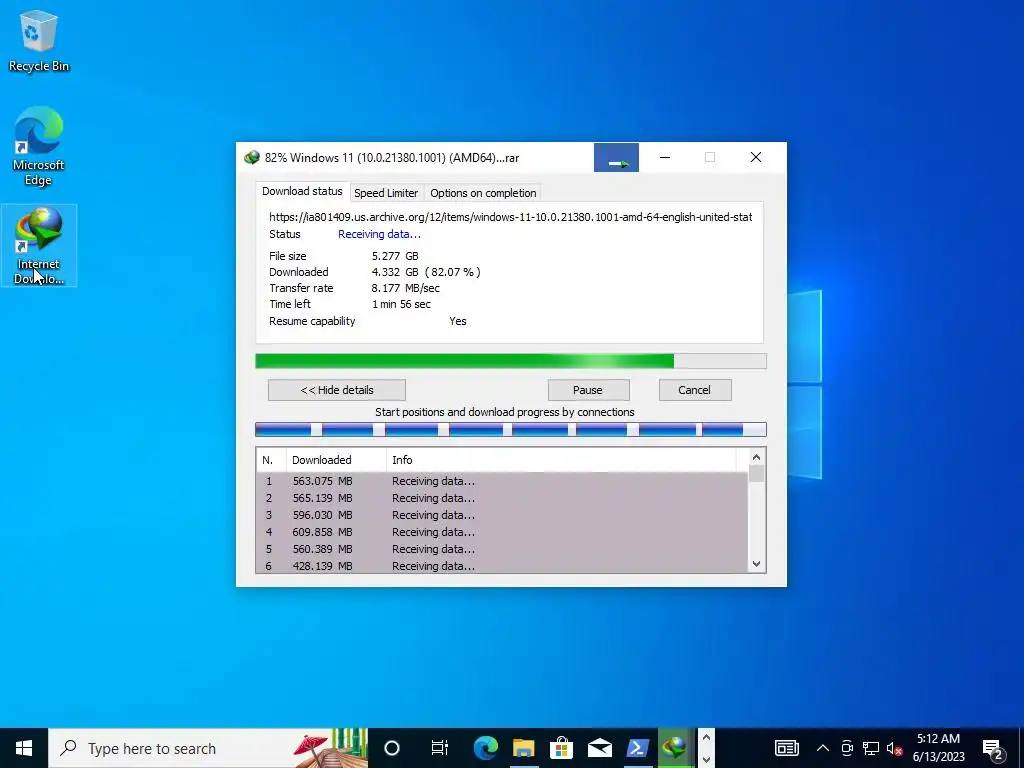Launch Microsoft Edge from the taskbar

click(x=485, y=748)
